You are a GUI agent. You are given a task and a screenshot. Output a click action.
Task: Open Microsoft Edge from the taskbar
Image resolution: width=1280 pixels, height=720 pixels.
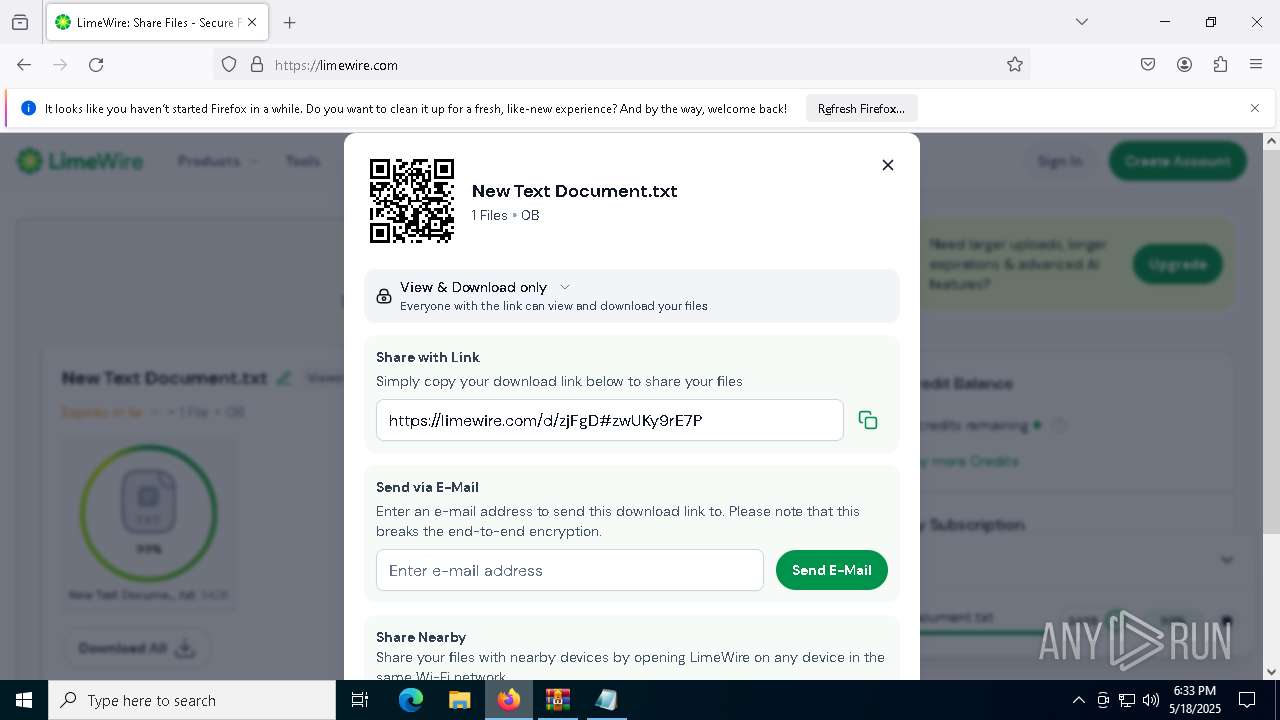[411, 700]
